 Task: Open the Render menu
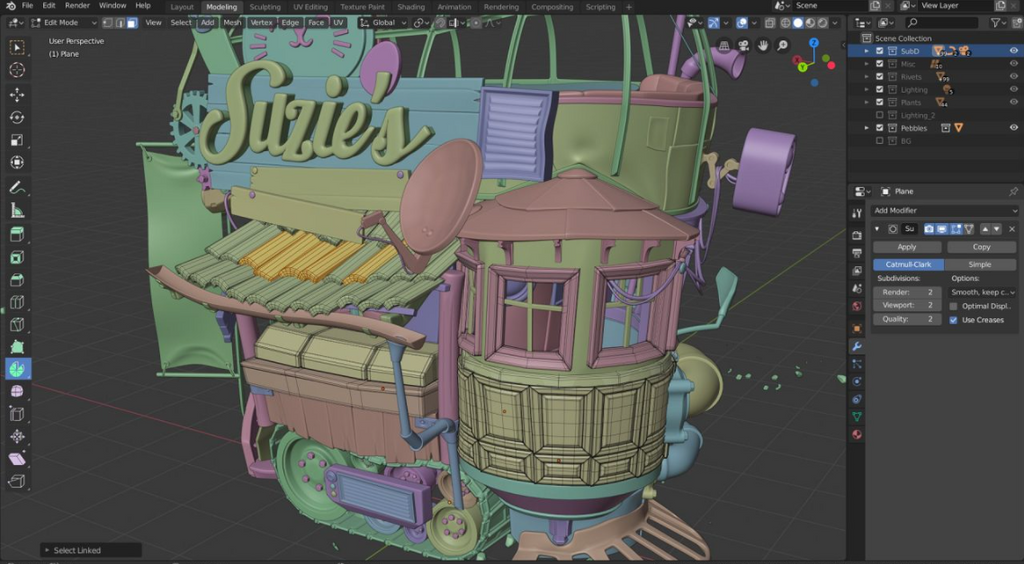tap(77, 5)
